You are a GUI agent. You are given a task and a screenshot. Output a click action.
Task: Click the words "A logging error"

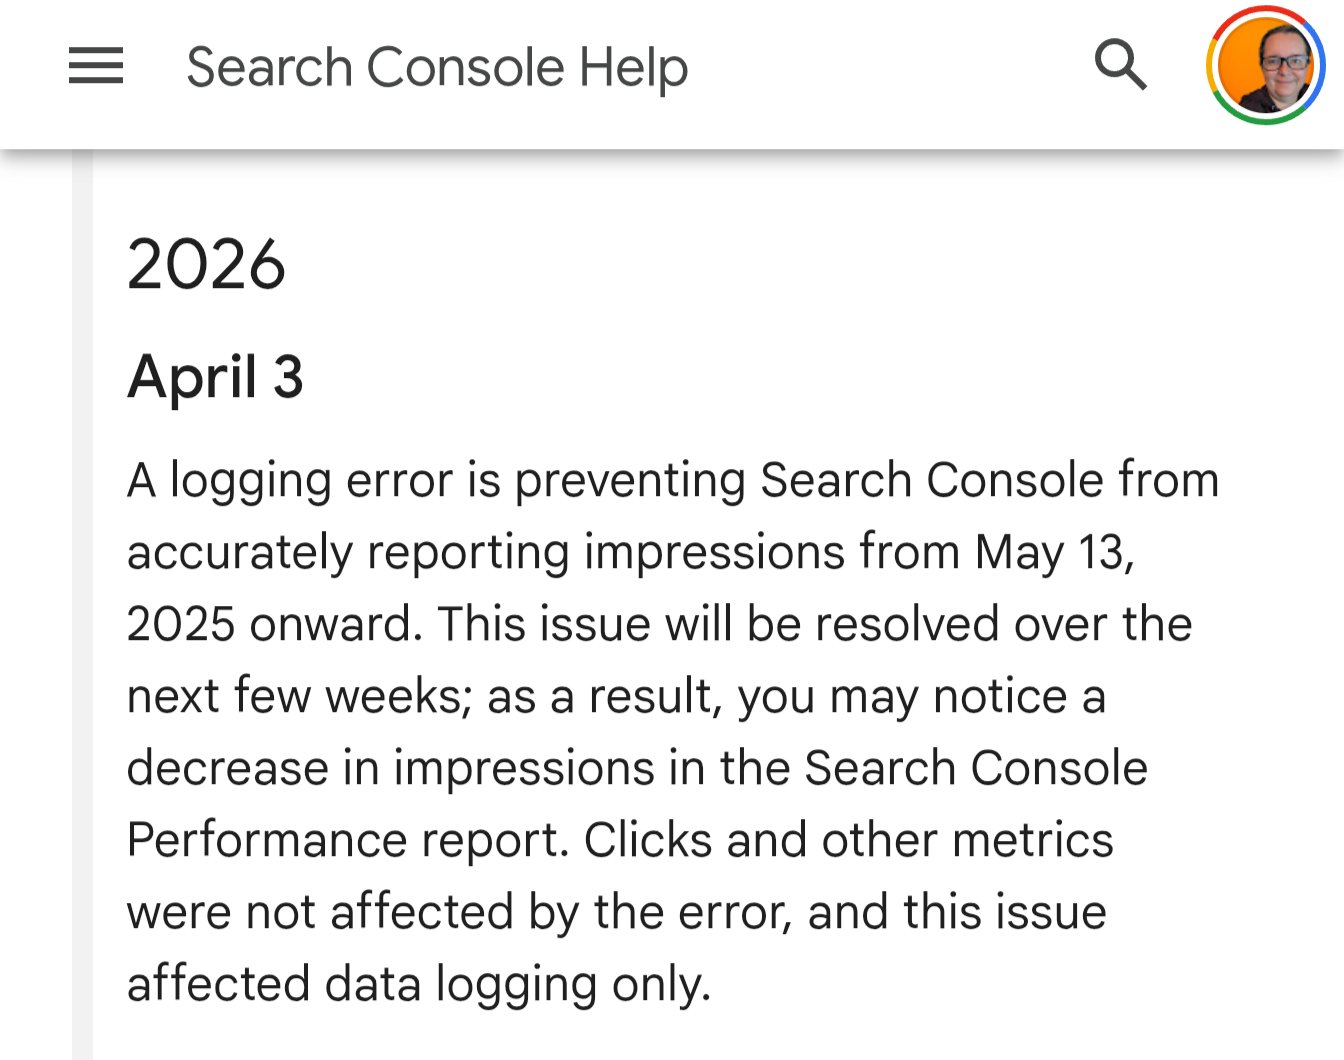click(230, 481)
